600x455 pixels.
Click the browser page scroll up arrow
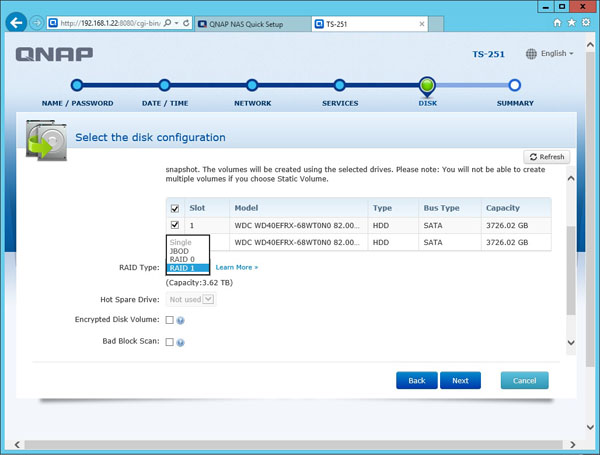[x=590, y=44]
